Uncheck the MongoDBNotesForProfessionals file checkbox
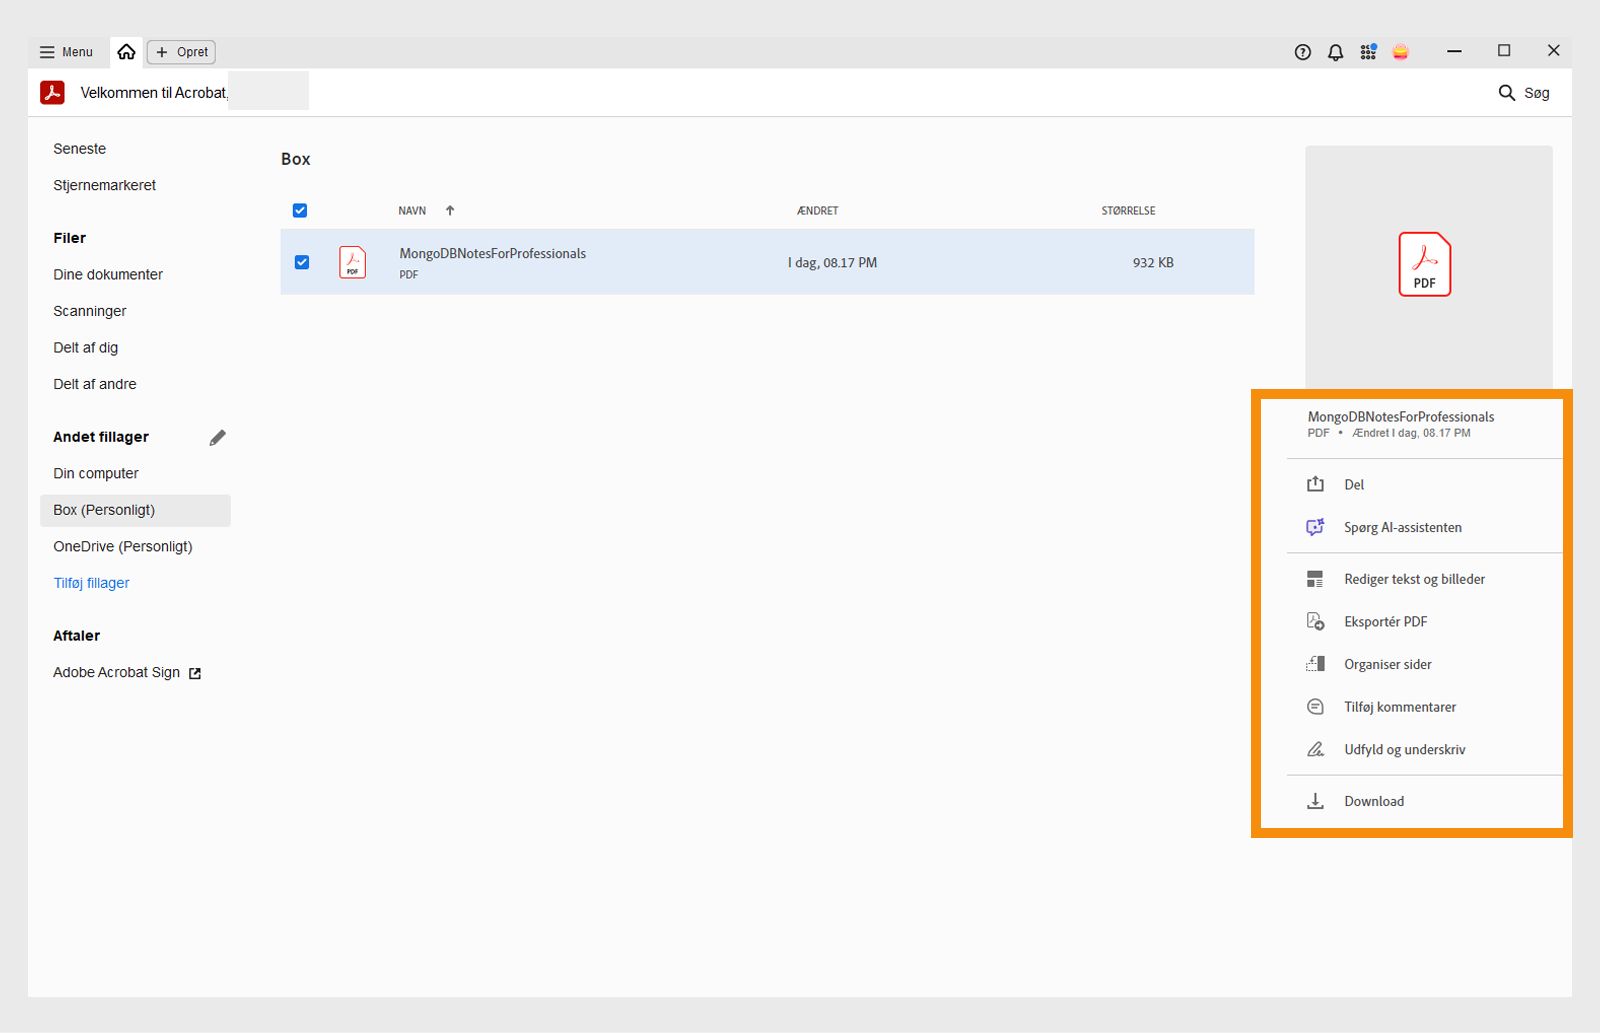 [x=302, y=262]
